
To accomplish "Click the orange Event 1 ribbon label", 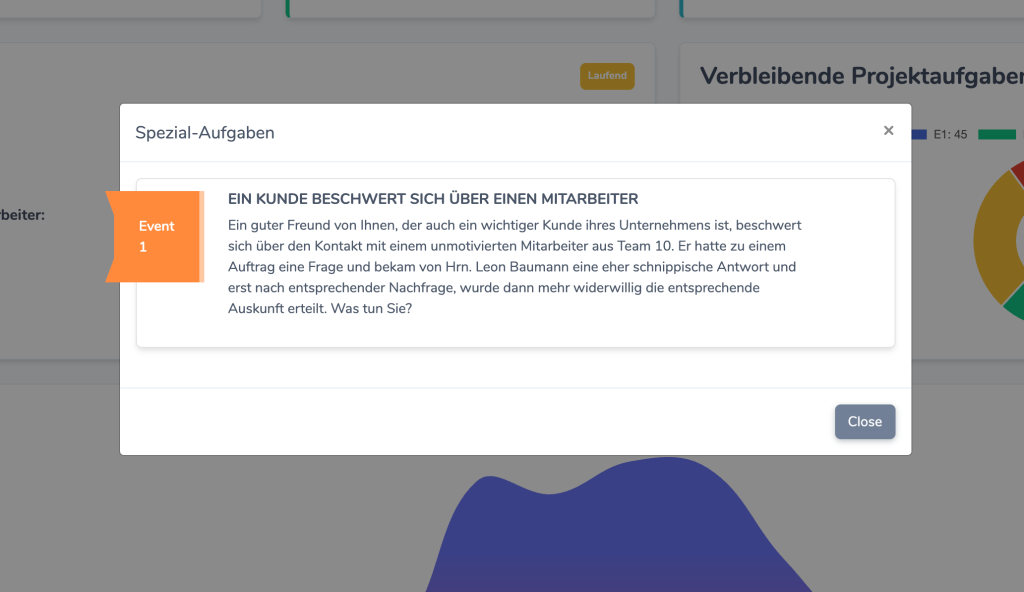I will (155, 237).
